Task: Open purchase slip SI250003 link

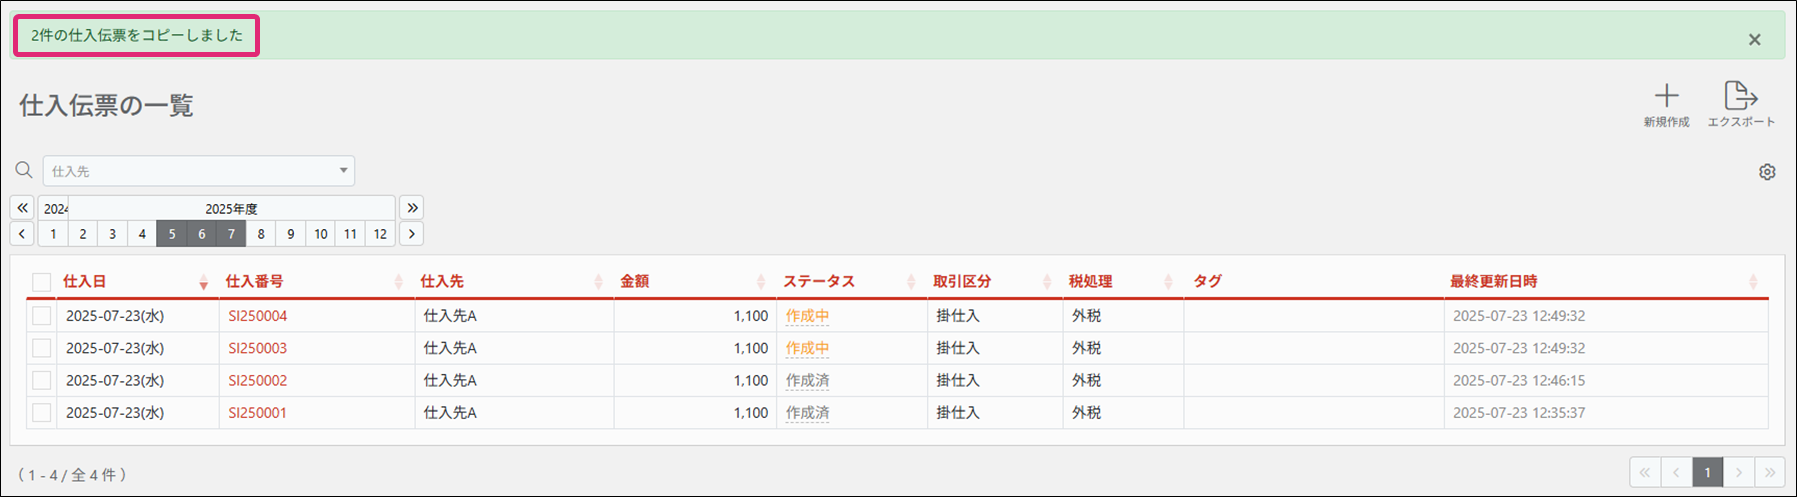Action: coord(257,348)
